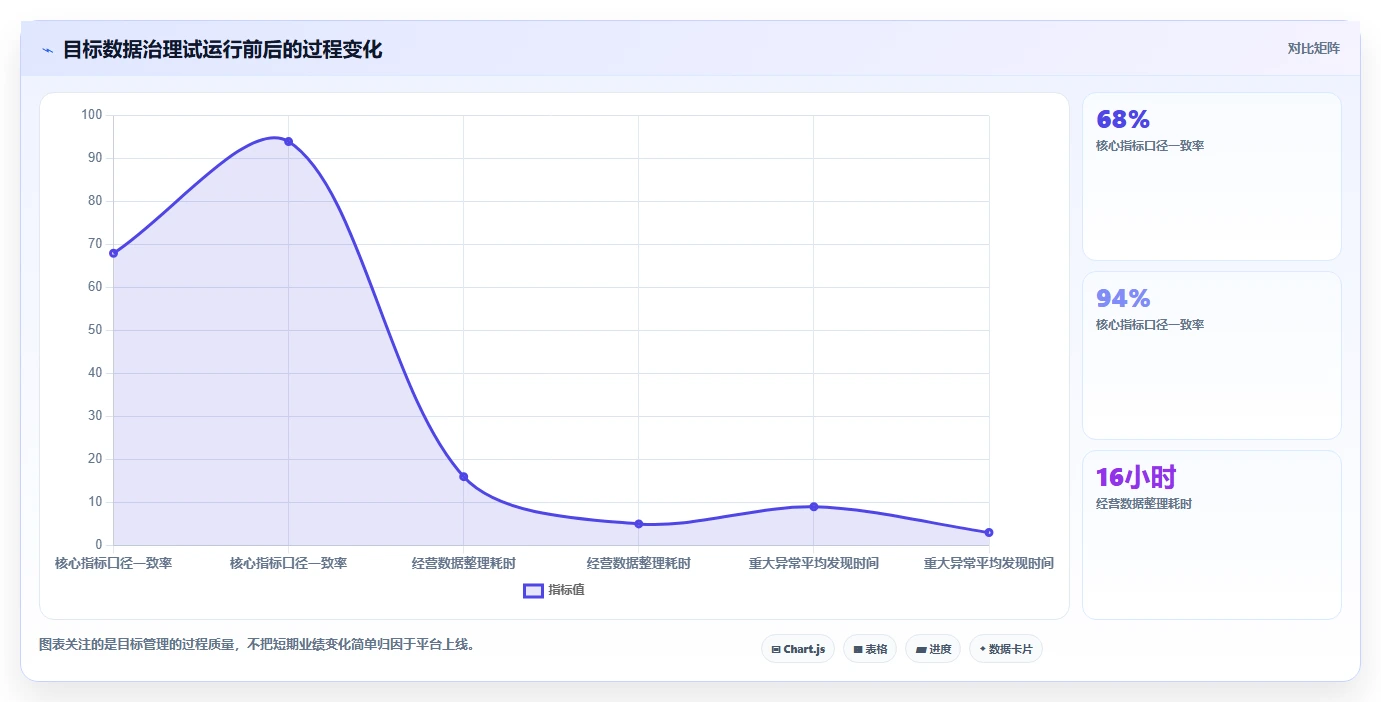Click the line data point at value 9
This screenshot has height=702, width=1381.
coord(814,507)
